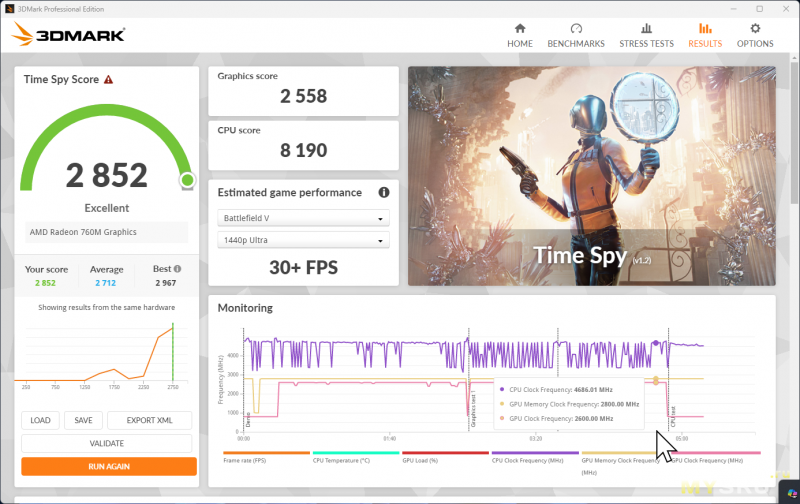This screenshot has width=800, height=504.
Task: Click the Time Spy Score warning triangle
Action: [x=108, y=80]
